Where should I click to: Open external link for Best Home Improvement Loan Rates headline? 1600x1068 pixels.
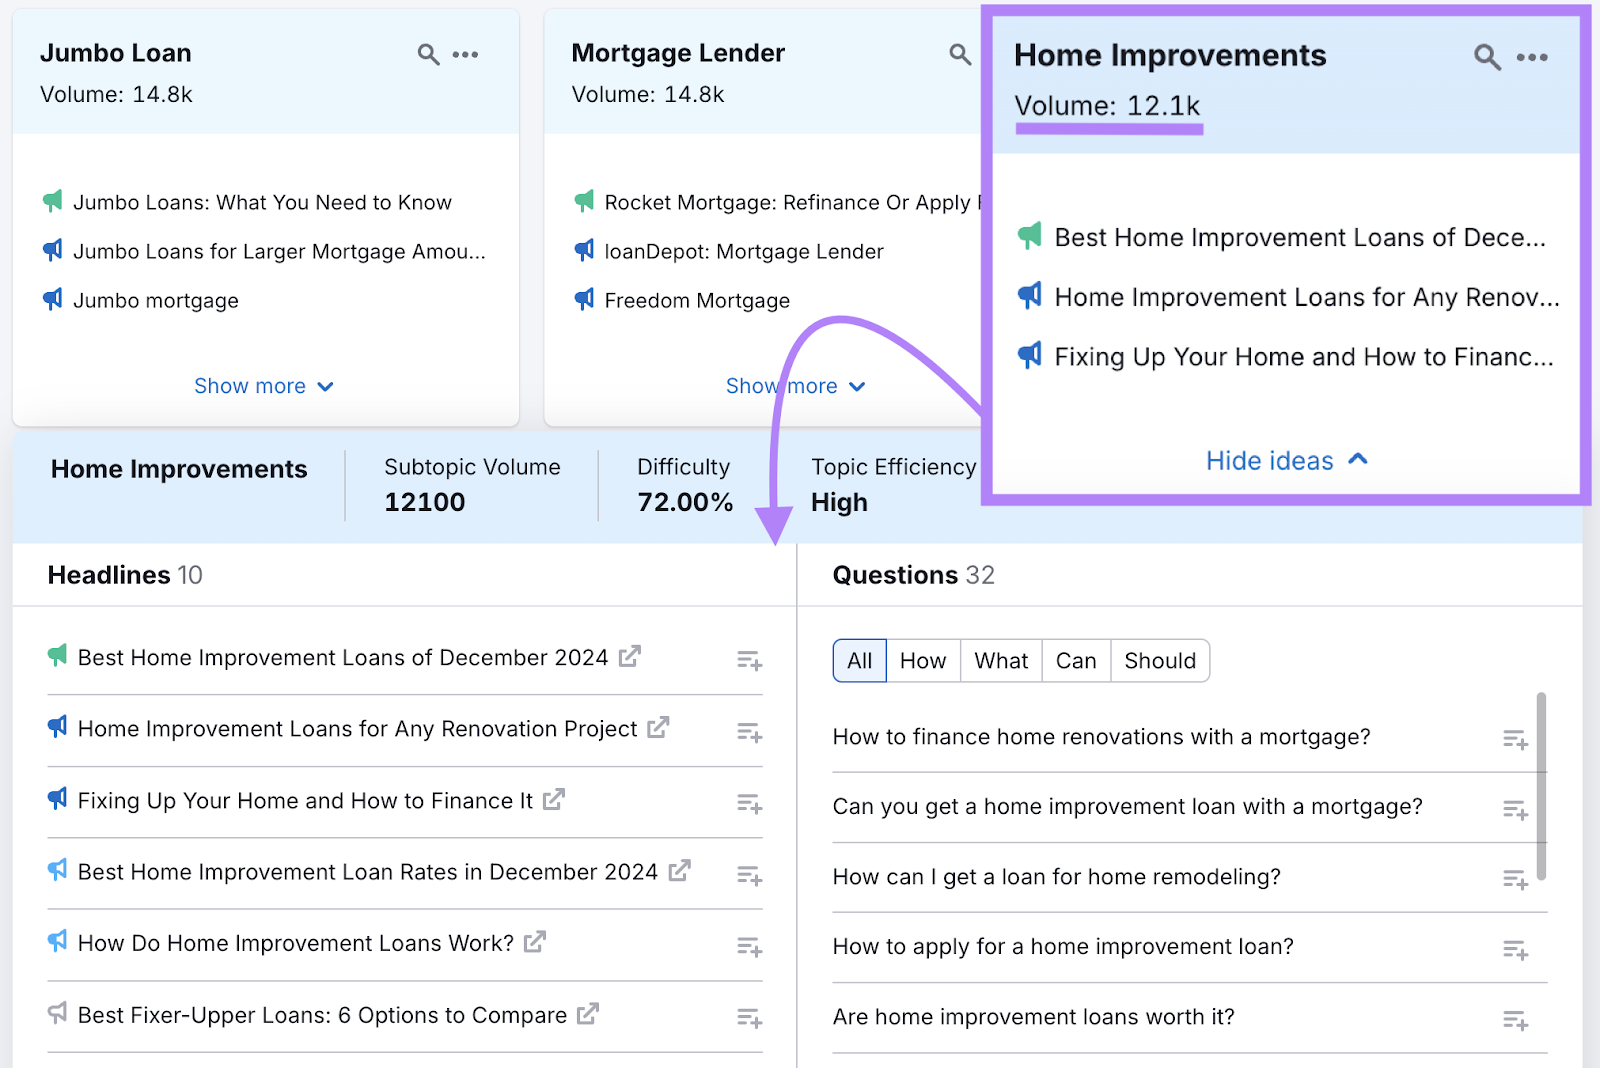[x=679, y=870]
